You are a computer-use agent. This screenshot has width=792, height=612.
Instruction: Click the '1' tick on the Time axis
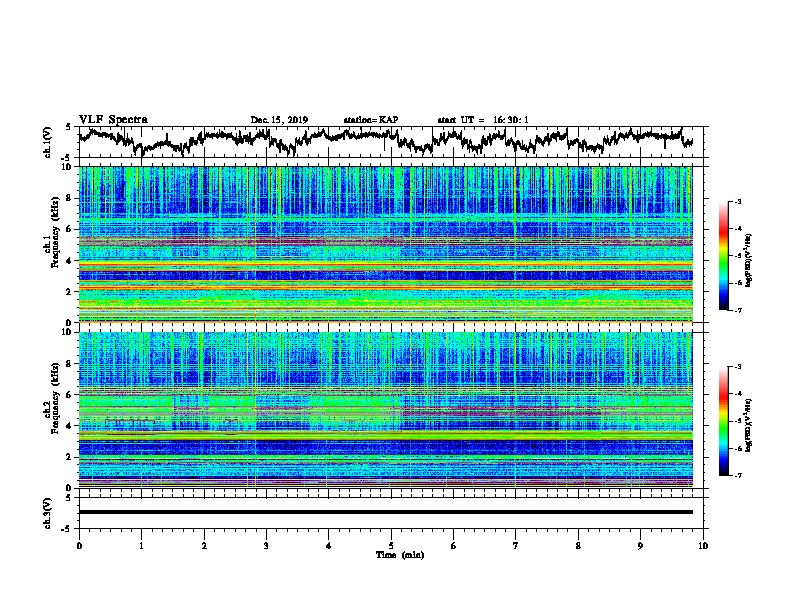[x=141, y=546]
